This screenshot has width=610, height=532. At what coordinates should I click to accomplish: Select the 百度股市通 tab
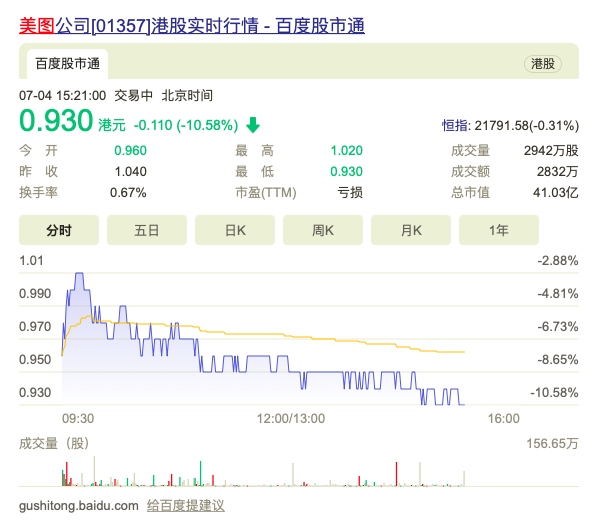point(67,63)
